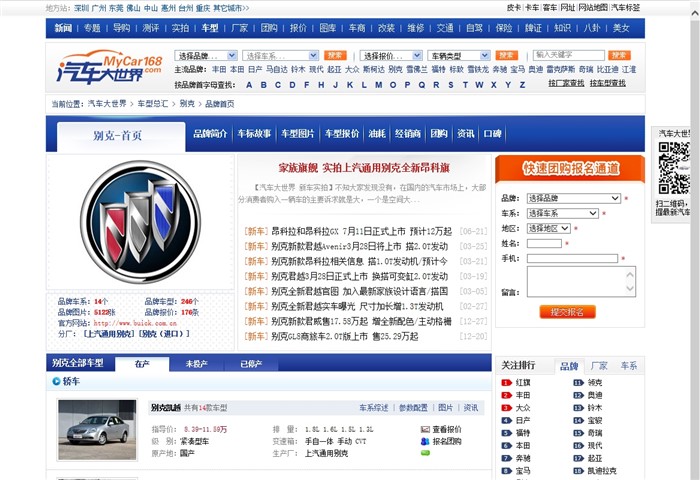Click the search button after 选择车系
The height and width of the screenshot is (480, 700).
(x=335, y=55)
